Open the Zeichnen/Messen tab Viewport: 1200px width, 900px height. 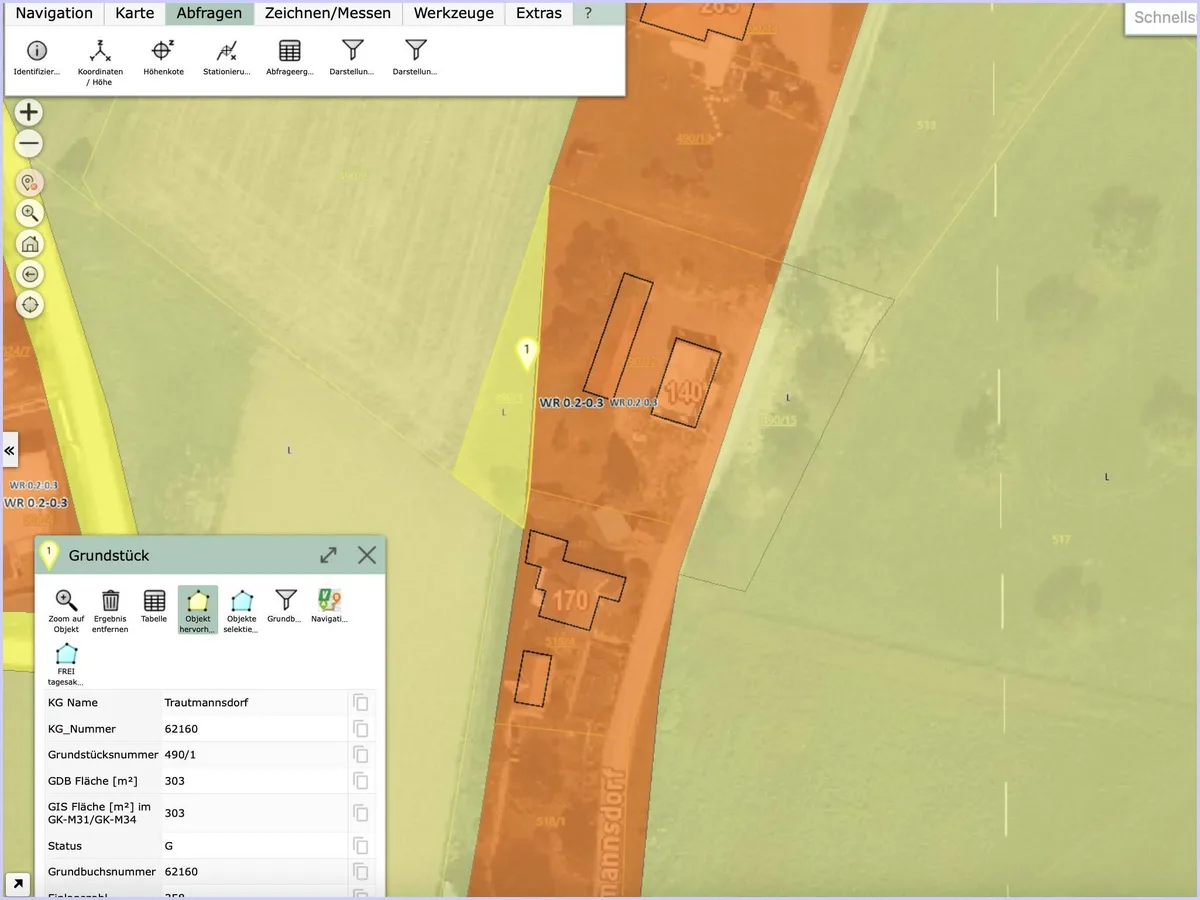(x=328, y=13)
